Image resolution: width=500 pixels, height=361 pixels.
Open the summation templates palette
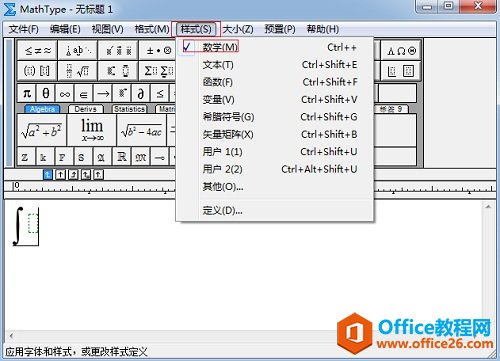click(158, 71)
